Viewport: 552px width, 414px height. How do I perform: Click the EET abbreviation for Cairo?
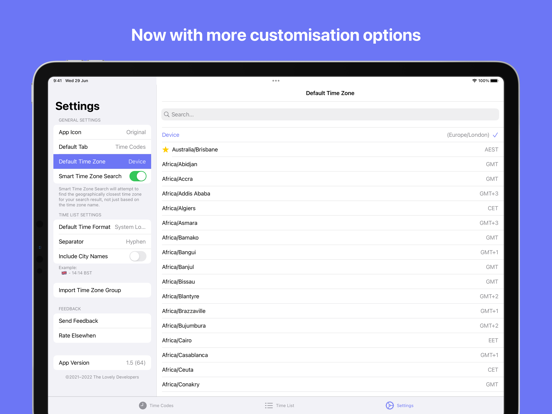[x=493, y=340]
